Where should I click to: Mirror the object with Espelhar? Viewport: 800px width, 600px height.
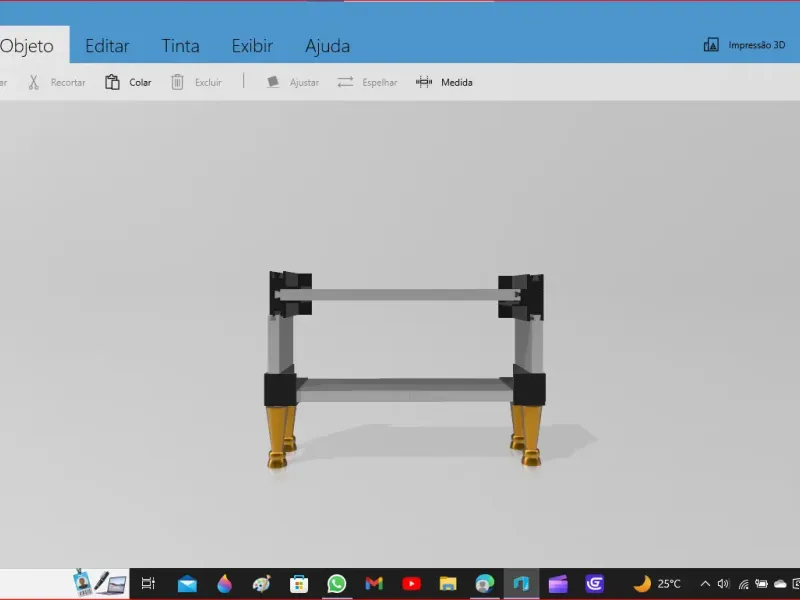(x=367, y=82)
